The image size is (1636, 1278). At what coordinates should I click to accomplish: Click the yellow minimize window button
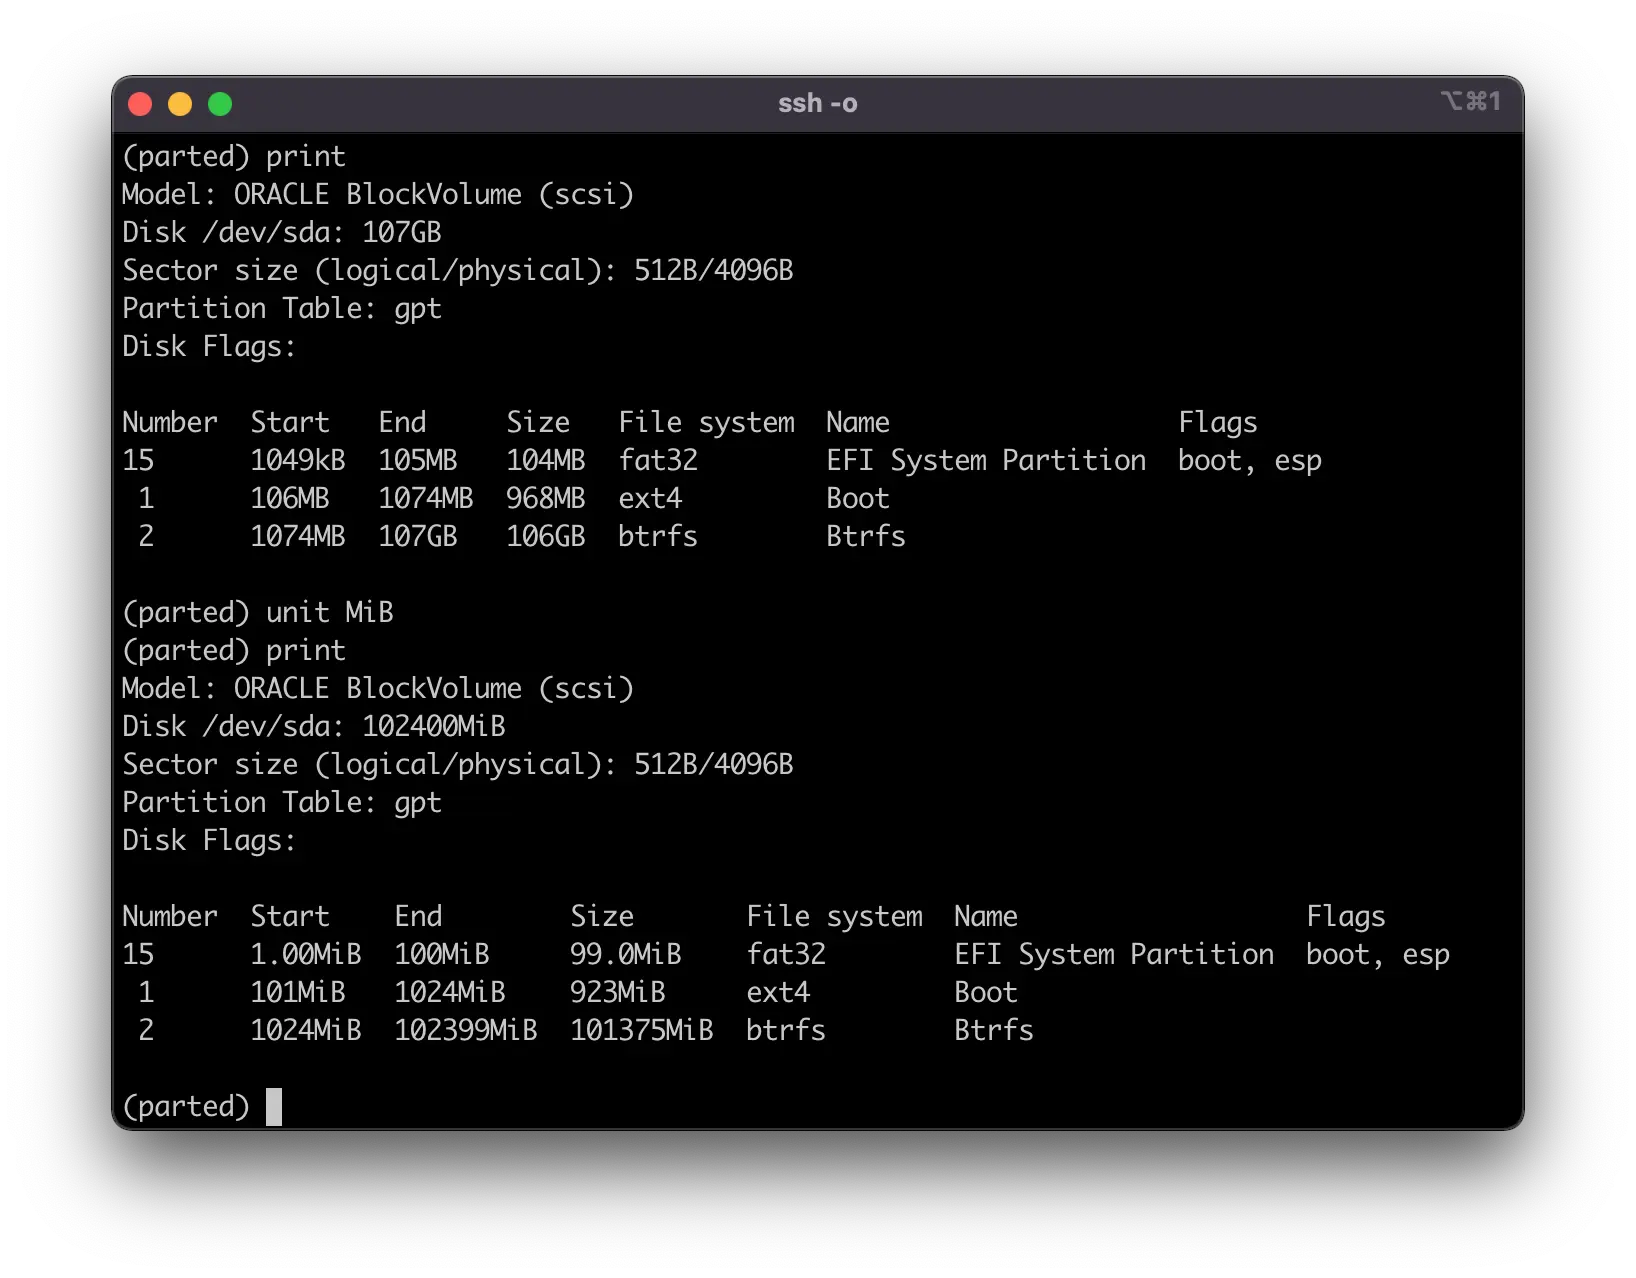pyautogui.click(x=180, y=104)
